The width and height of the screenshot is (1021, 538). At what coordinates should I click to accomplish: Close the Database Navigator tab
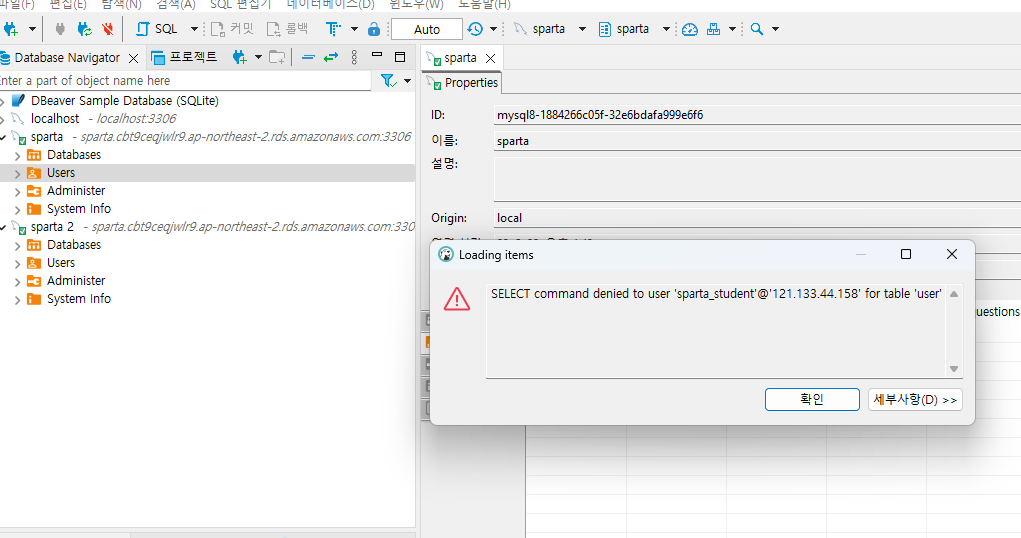point(133,59)
